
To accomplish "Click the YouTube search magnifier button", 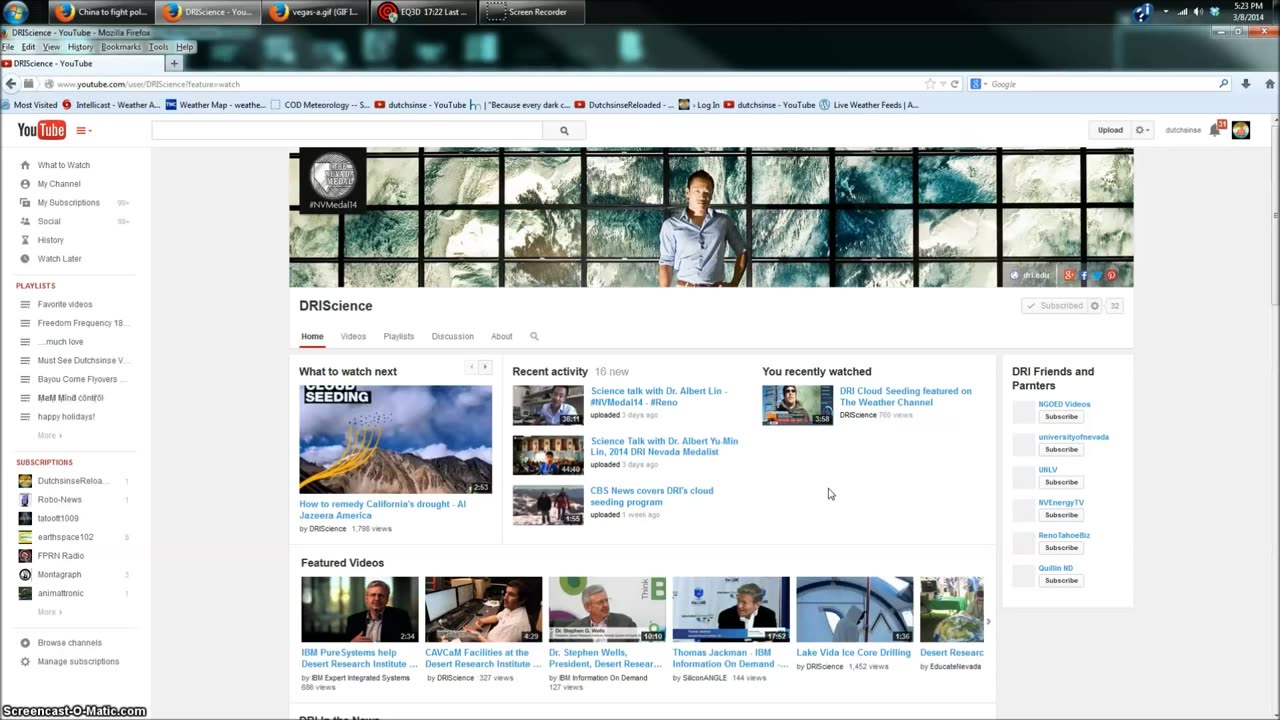I will (564, 130).
